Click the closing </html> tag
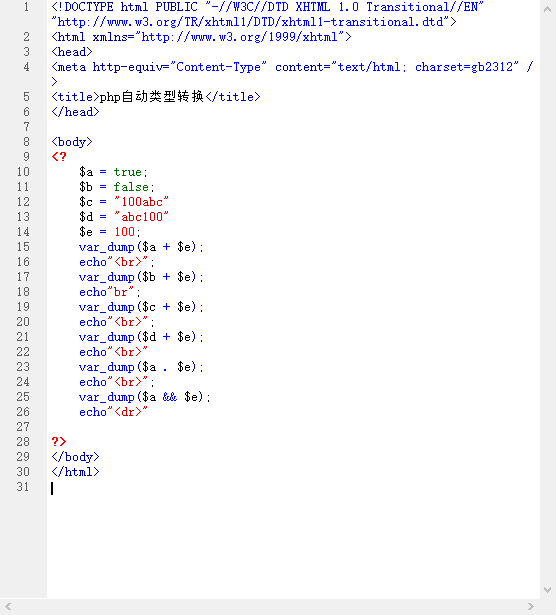 (75, 472)
